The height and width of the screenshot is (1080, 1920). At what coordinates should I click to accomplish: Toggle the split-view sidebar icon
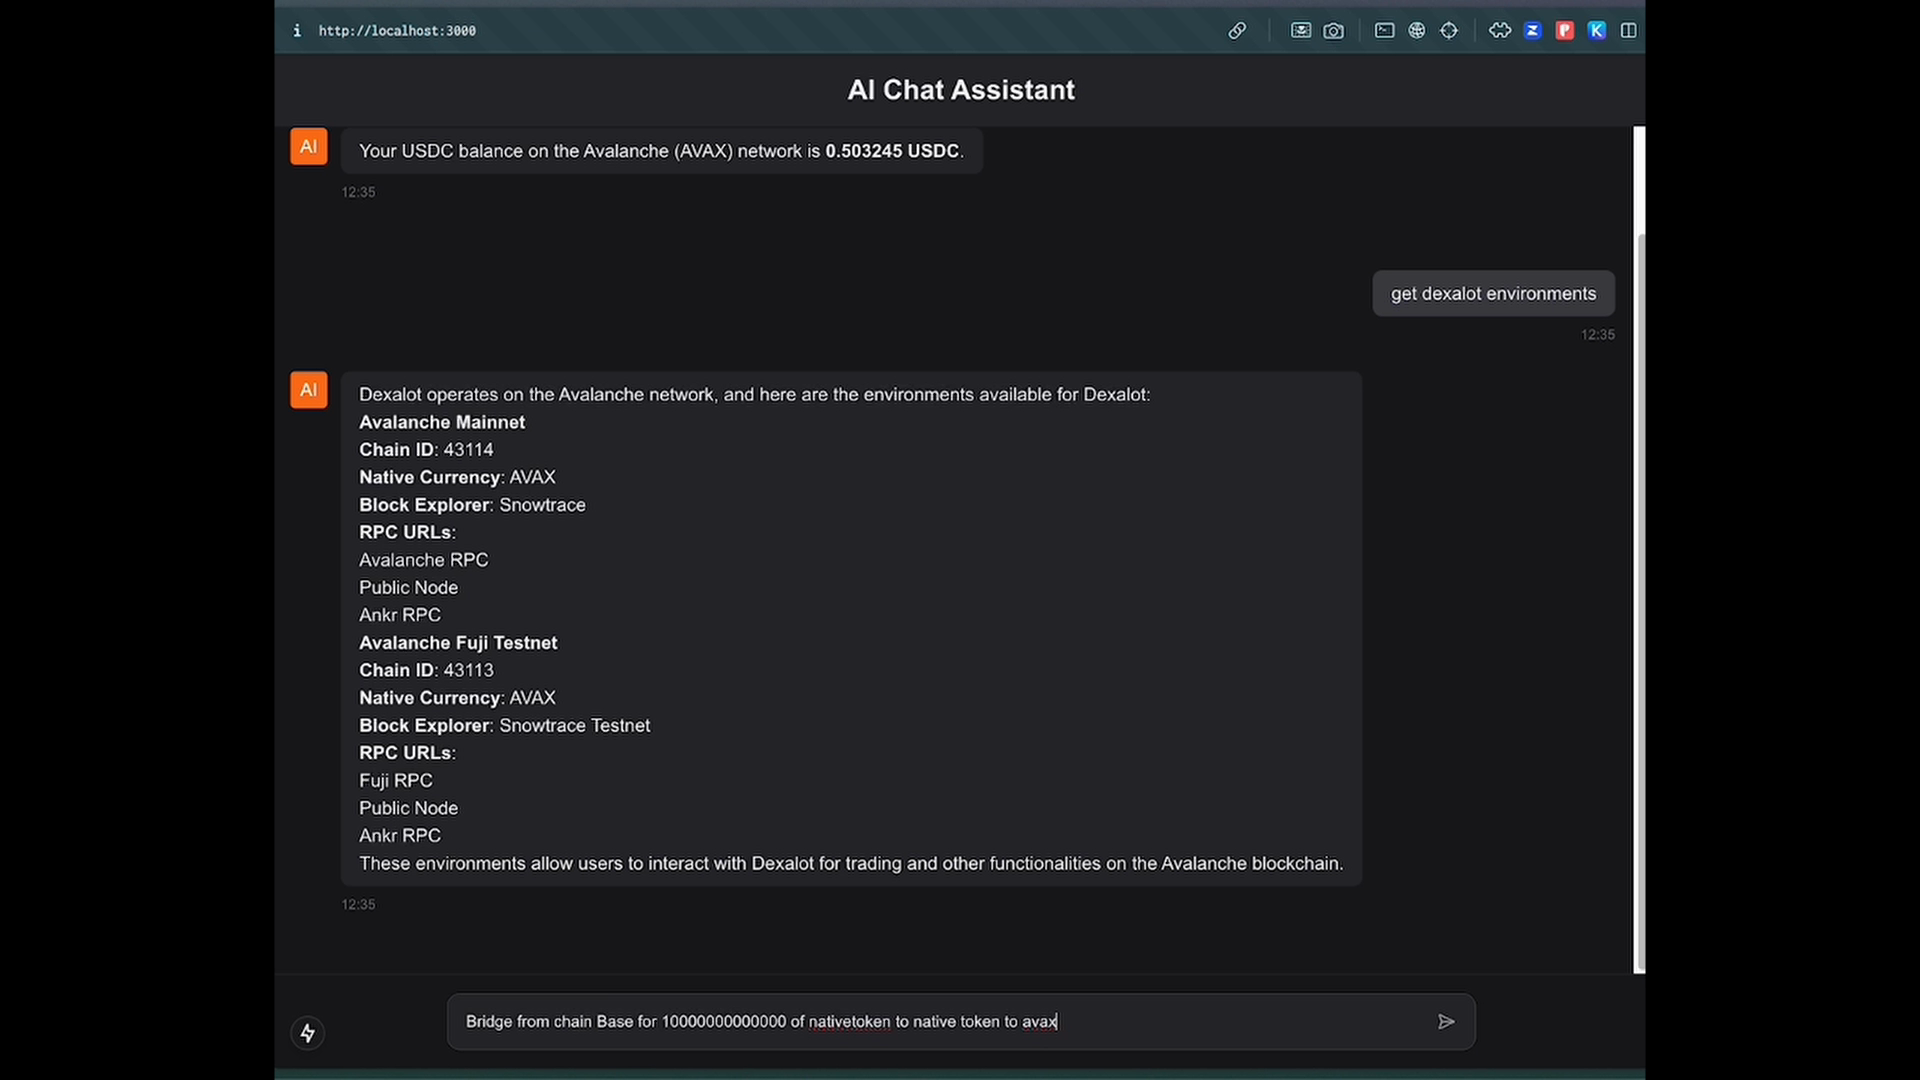(1629, 31)
